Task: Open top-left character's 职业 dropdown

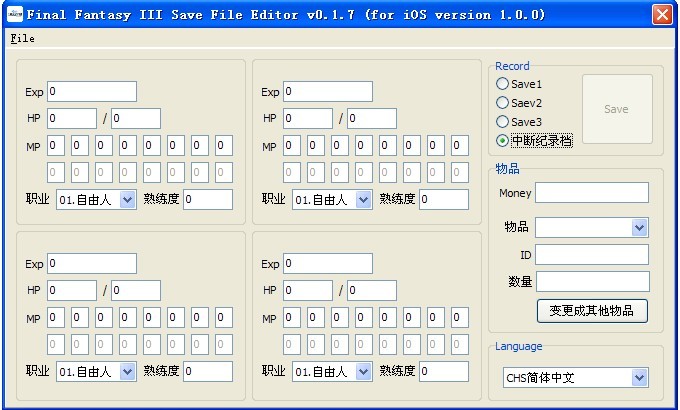Action: (x=96, y=200)
